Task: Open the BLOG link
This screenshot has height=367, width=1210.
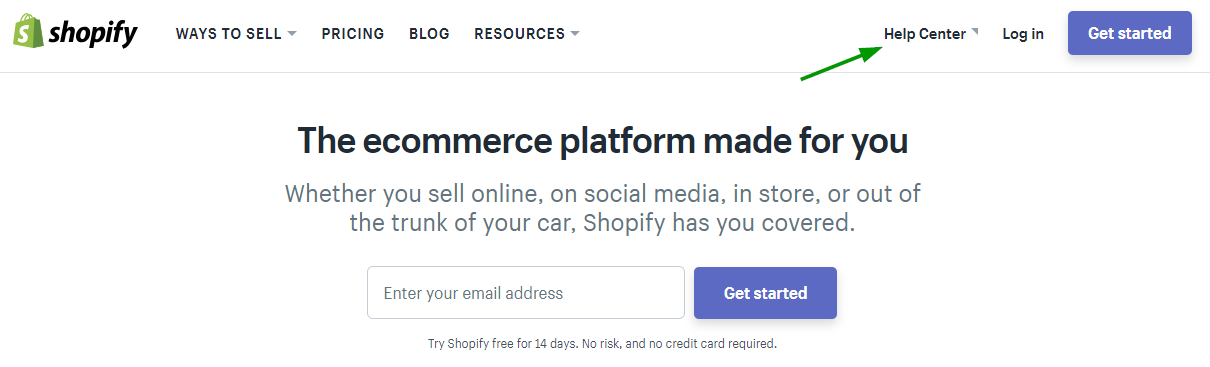Action: pos(429,34)
